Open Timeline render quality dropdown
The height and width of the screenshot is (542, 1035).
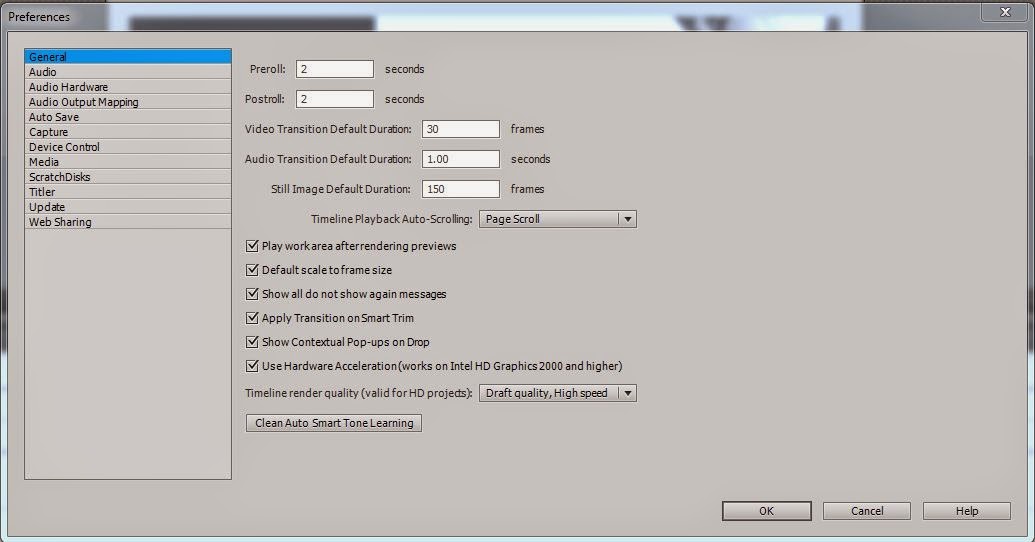coord(558,393)
